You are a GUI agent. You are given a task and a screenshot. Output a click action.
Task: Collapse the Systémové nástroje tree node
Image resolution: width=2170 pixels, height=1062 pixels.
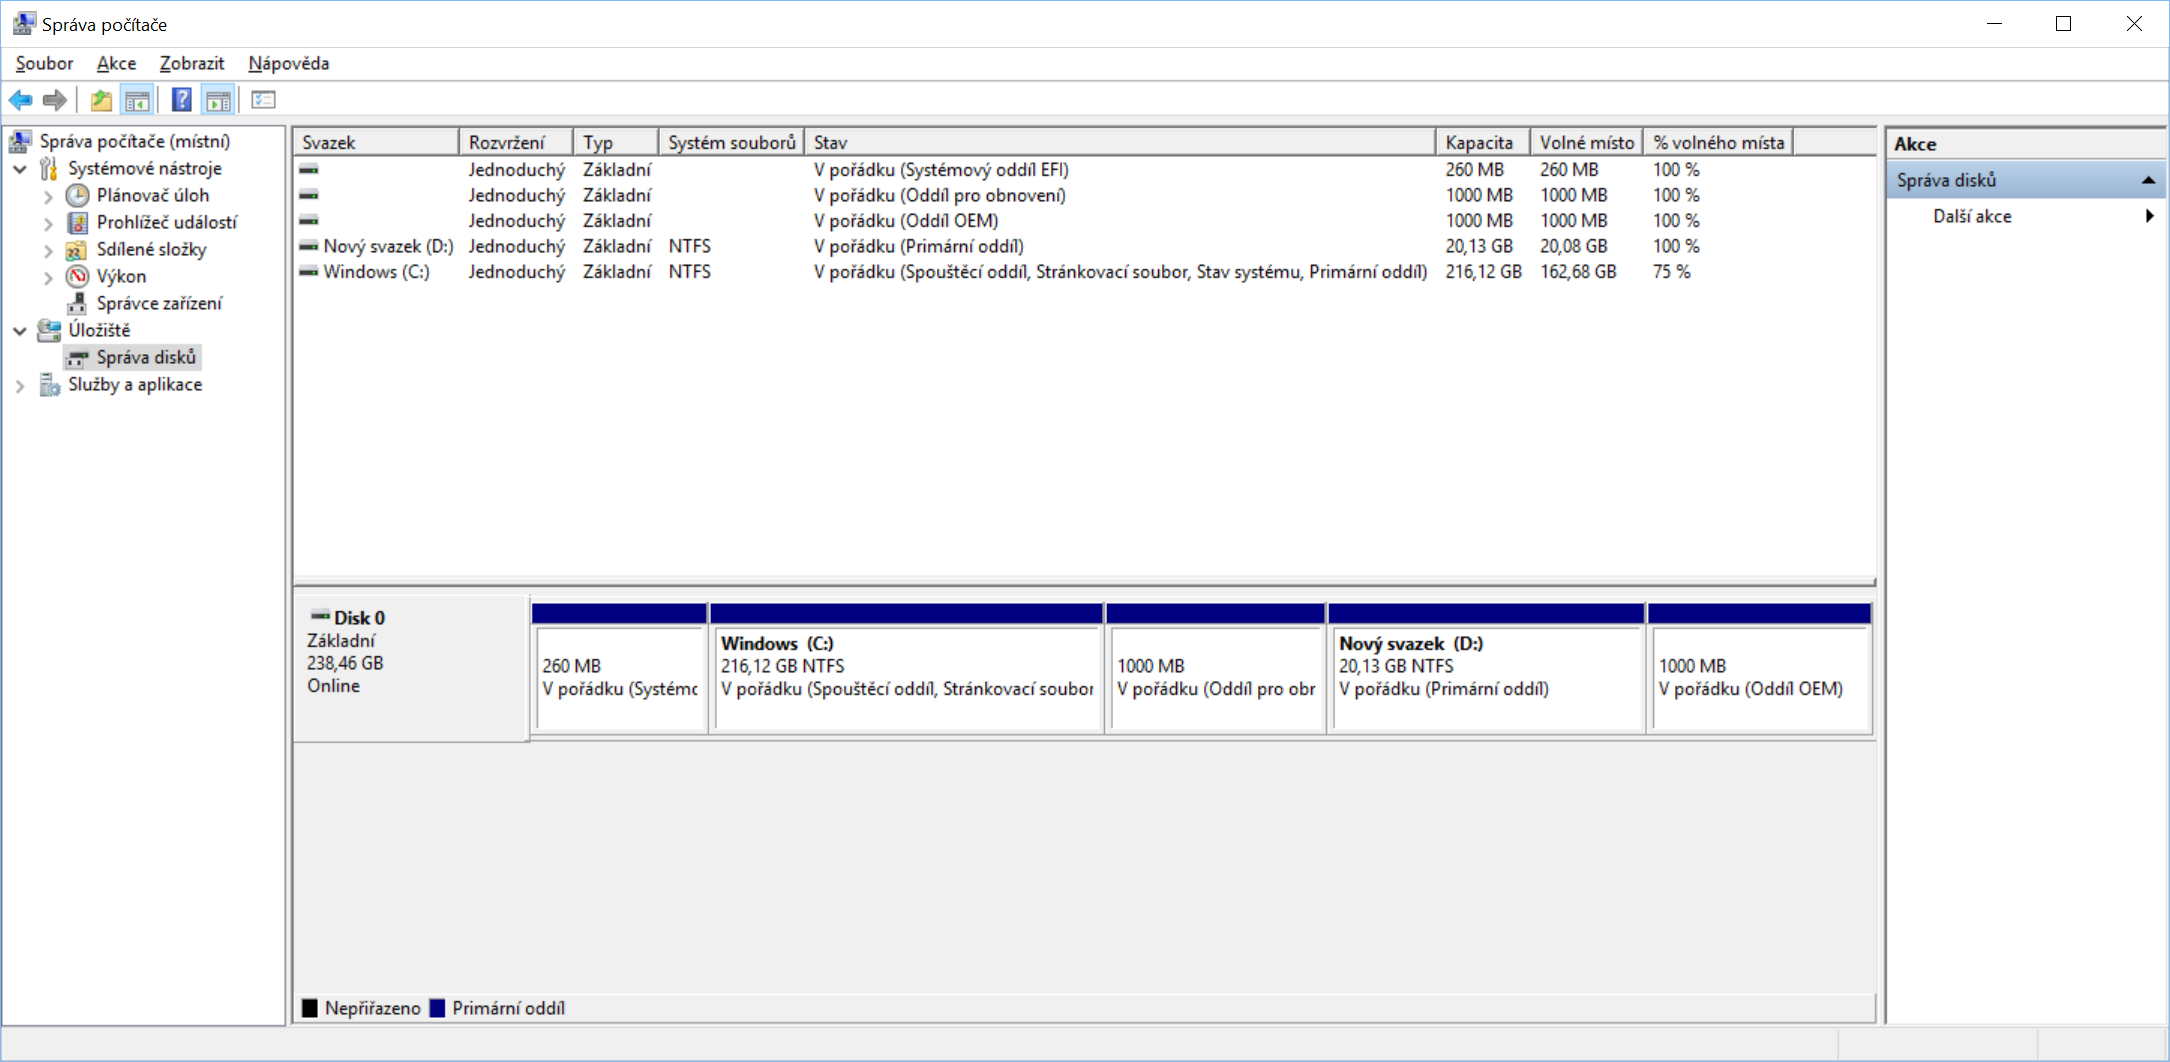(x=20, y=169)
